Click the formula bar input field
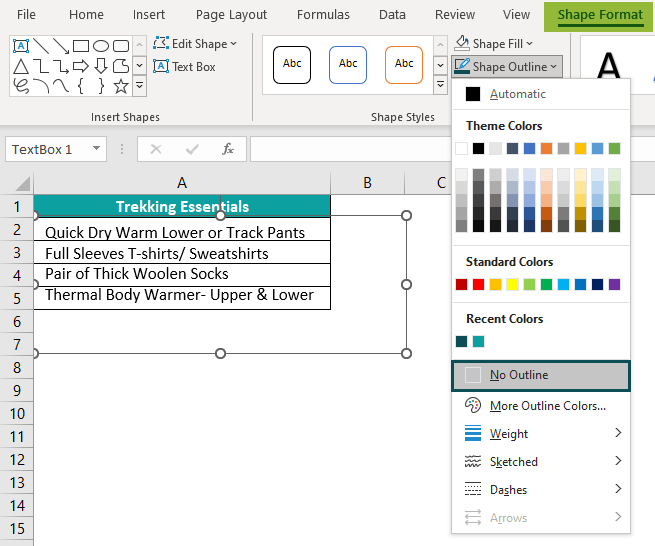Screen dimensions: 655x546 pos(351,149)
